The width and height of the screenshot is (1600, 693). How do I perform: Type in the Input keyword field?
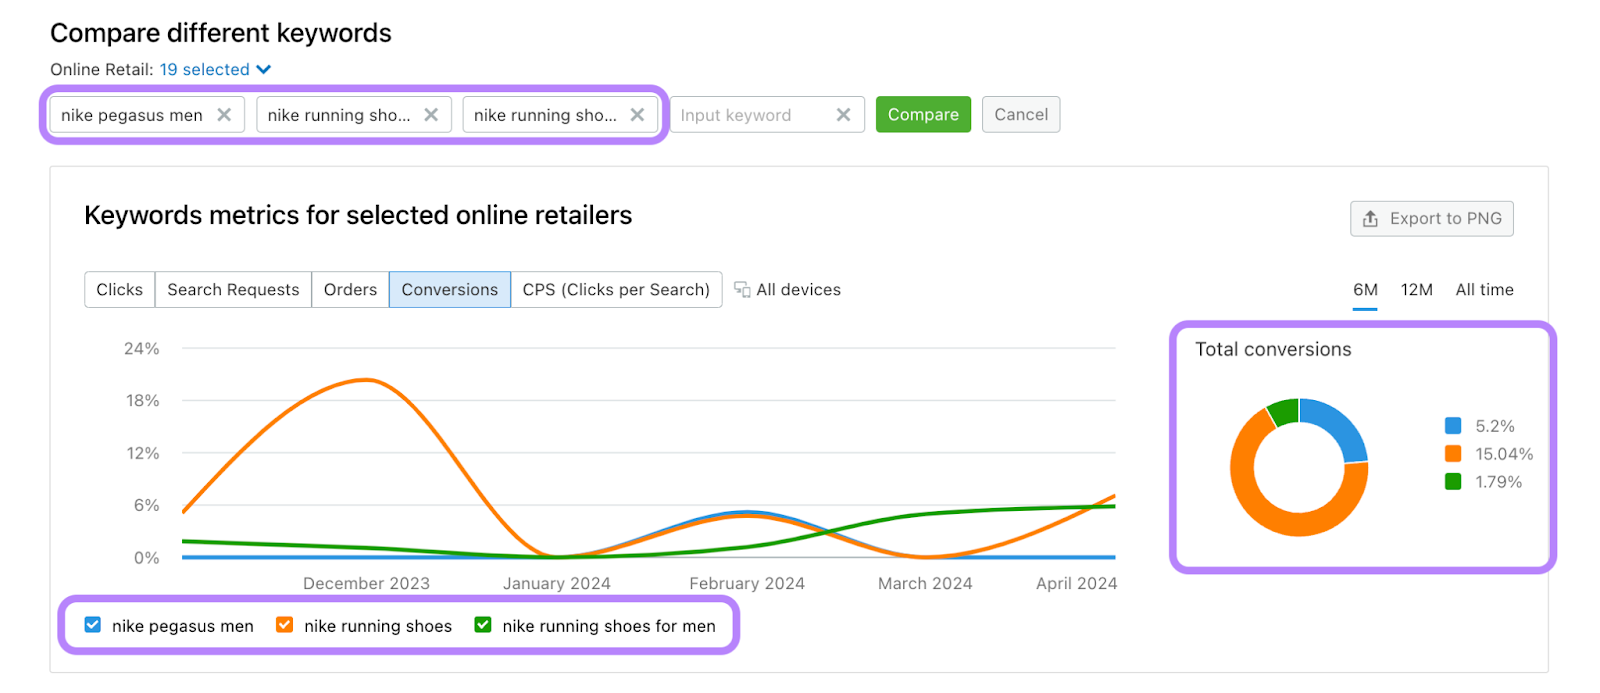[750, 115]
